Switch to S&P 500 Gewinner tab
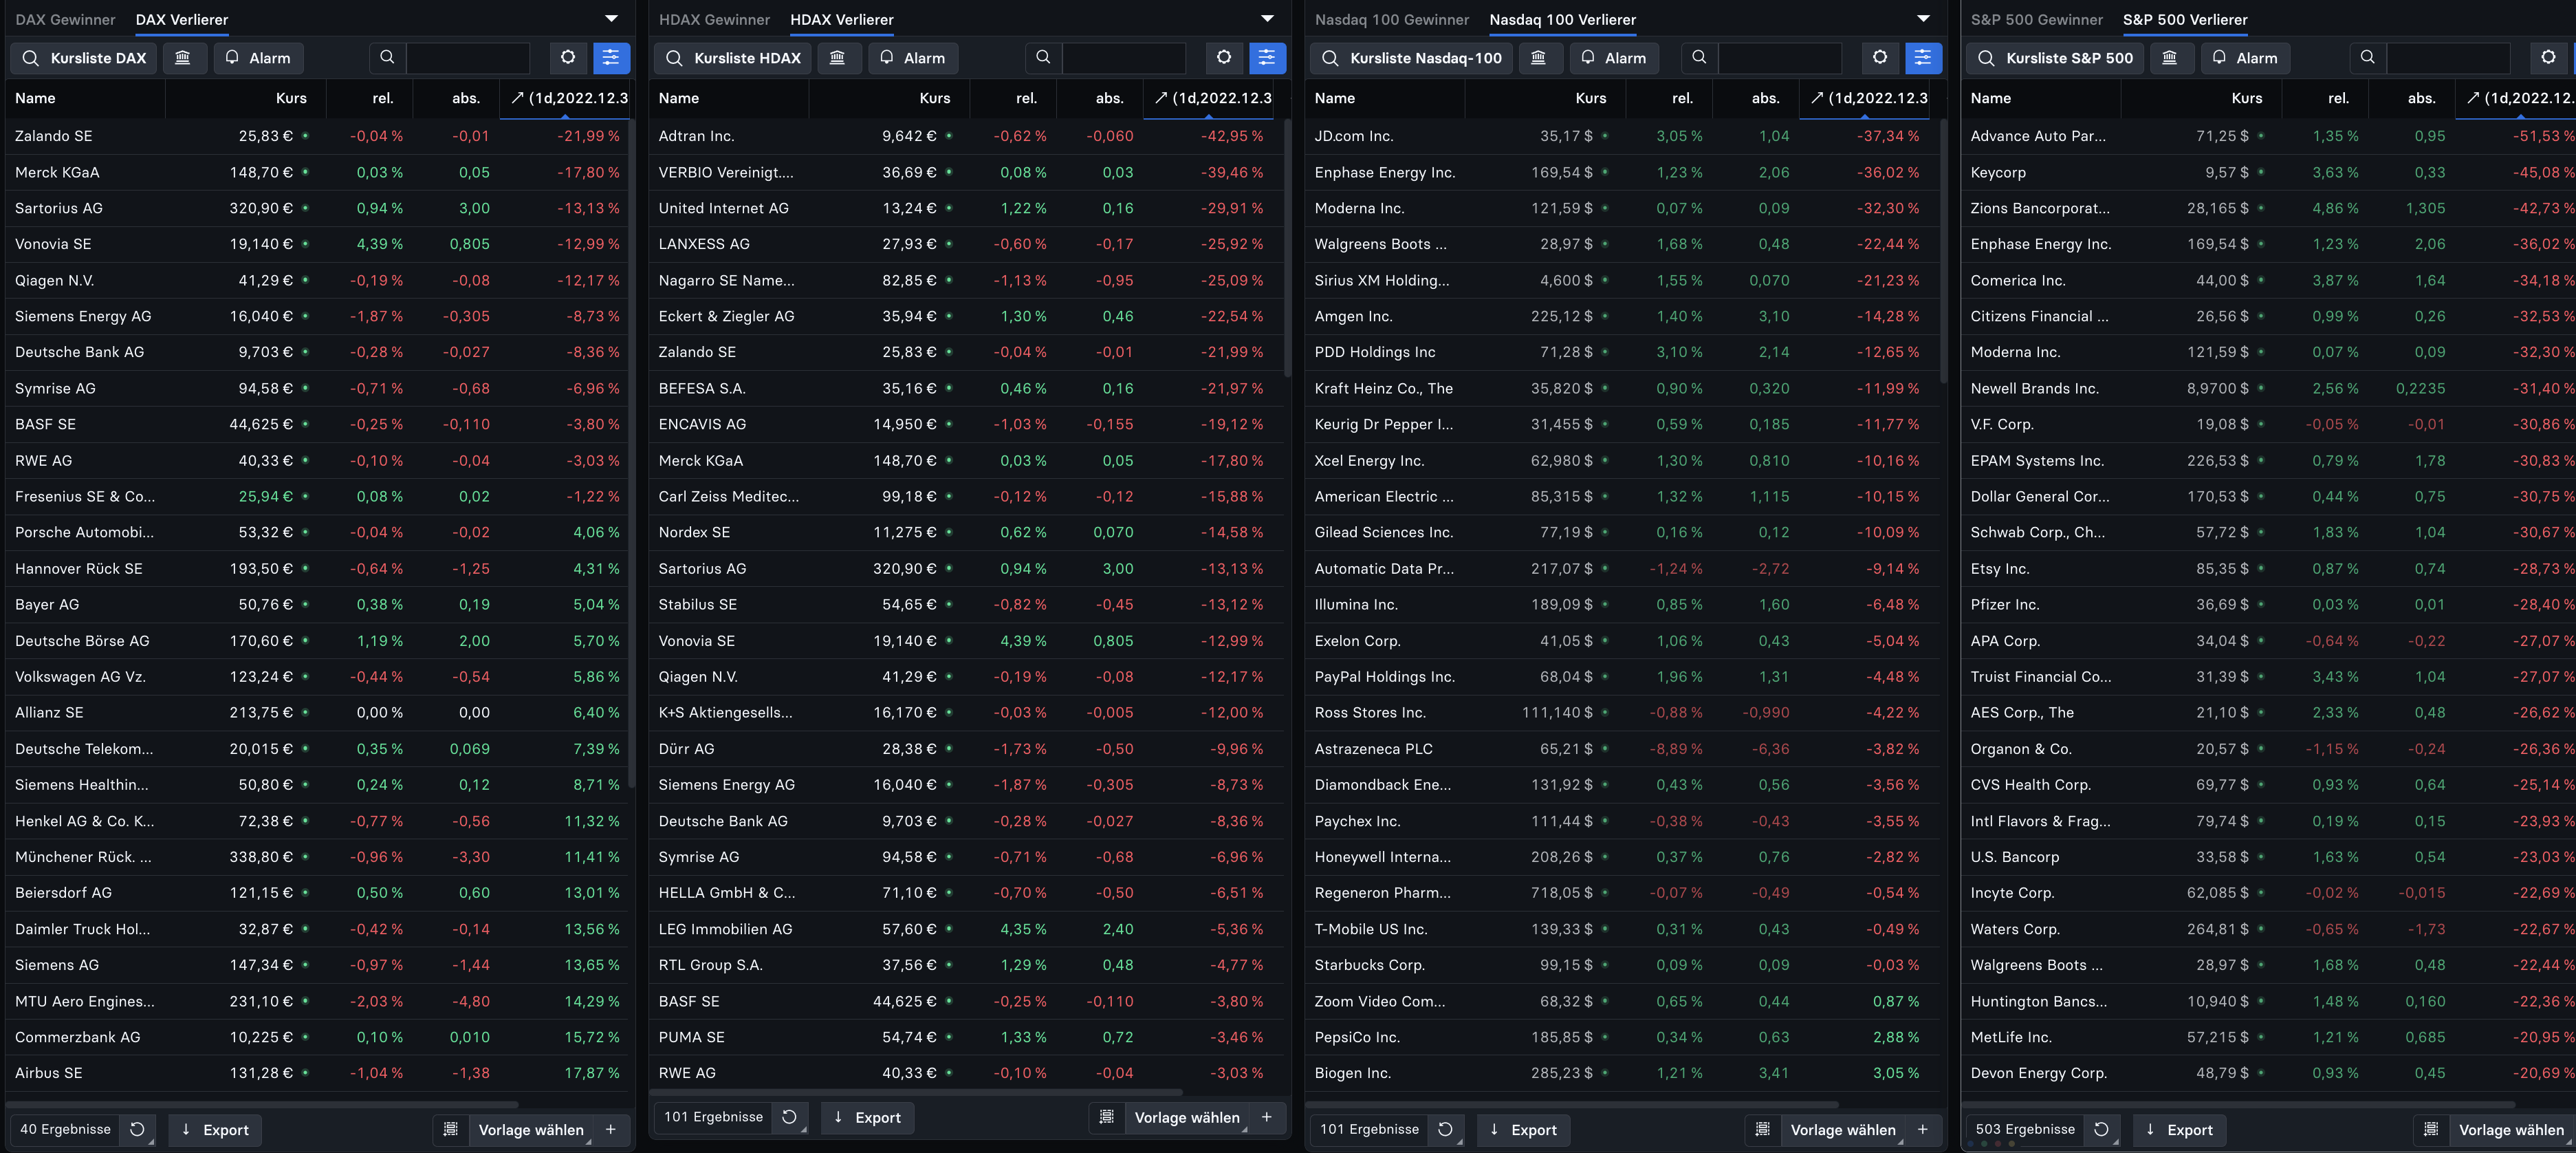 point(2036,19)
